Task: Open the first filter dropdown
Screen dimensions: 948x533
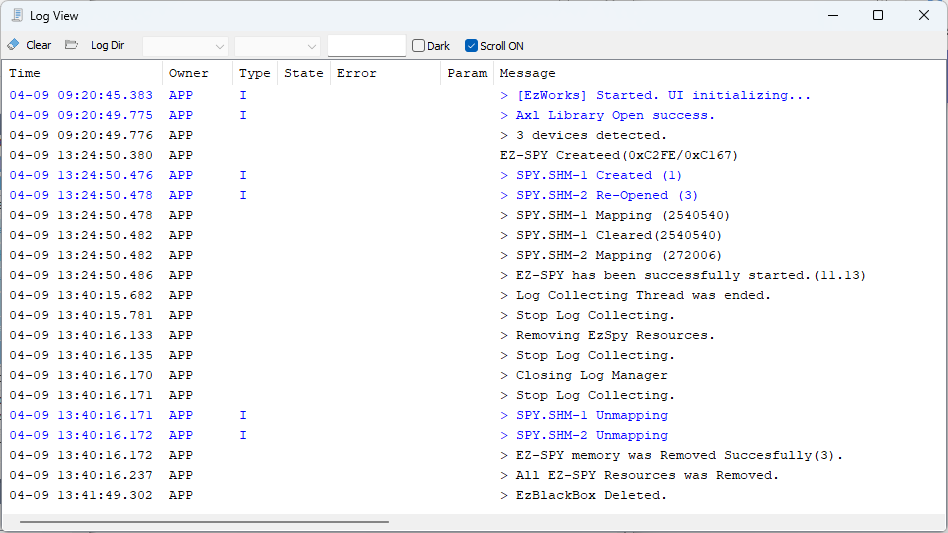Action: click(x=185, y=46)
